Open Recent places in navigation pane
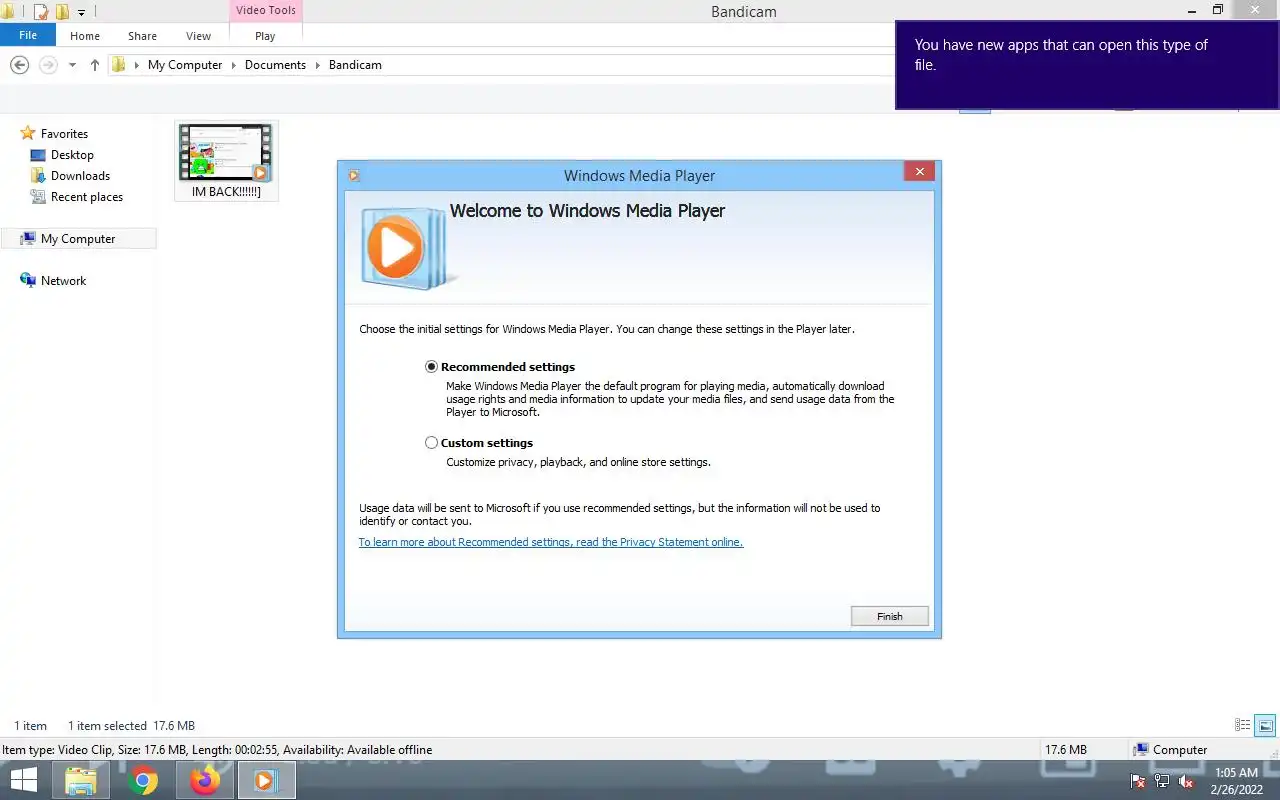 click(87, 197)
